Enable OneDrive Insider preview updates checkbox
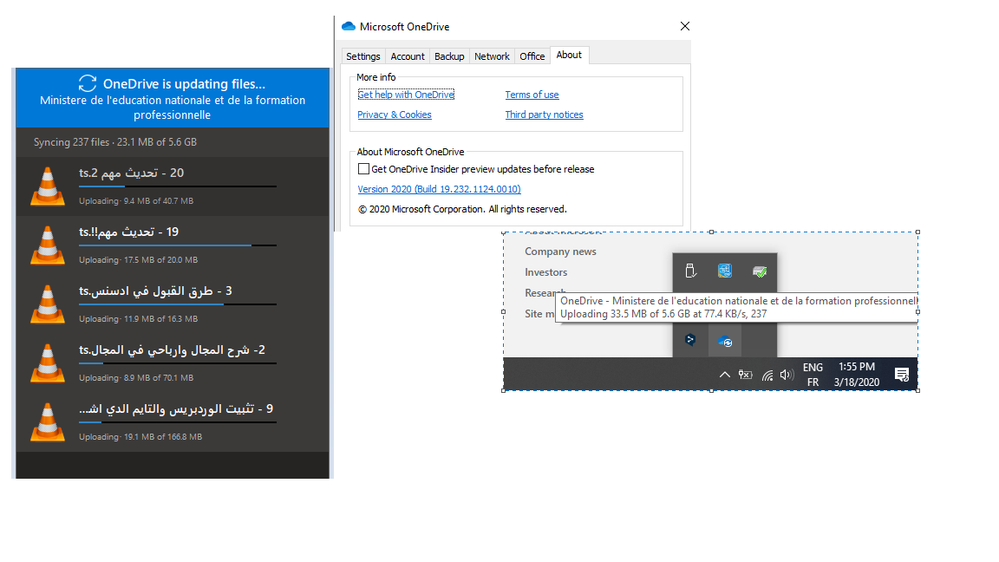This screenshot has height=562, width=999. click(x=363, y=169)
